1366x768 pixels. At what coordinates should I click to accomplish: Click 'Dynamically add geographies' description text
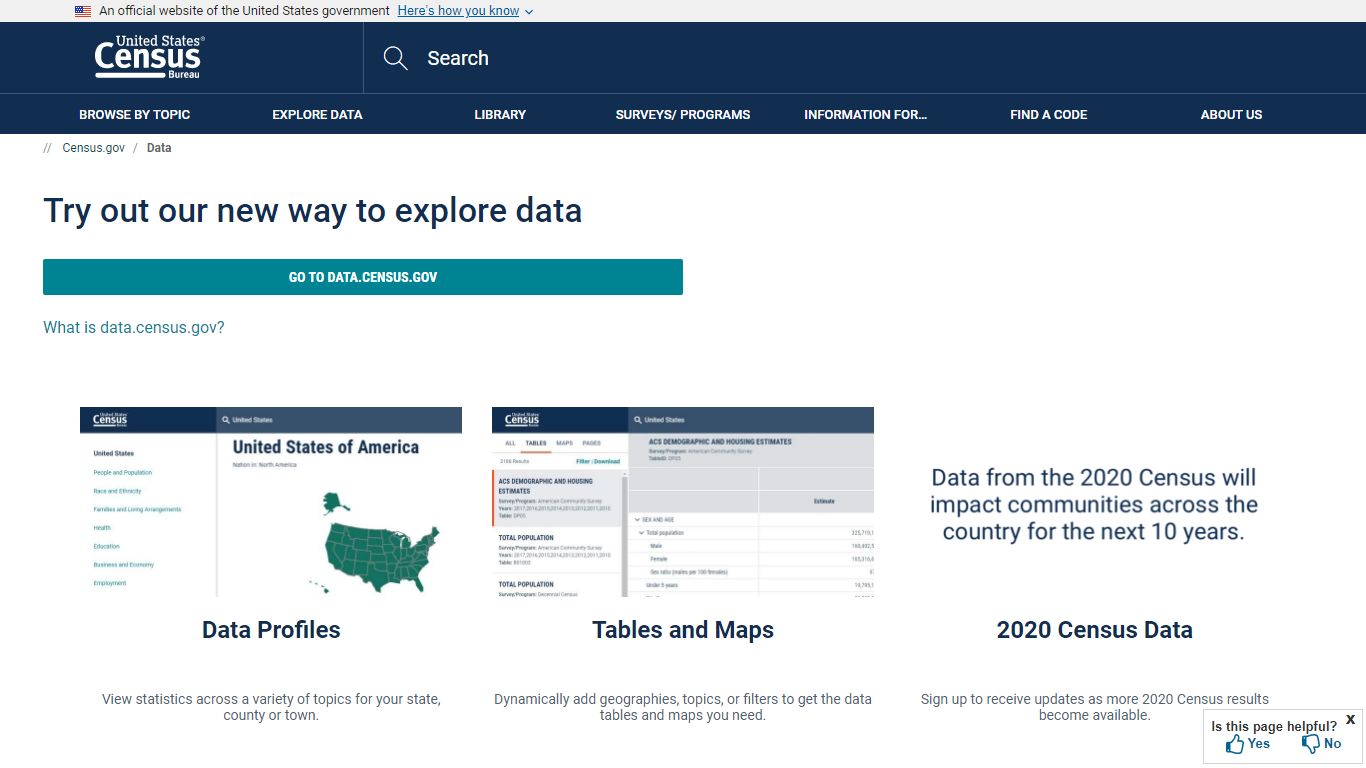point(683,707)
